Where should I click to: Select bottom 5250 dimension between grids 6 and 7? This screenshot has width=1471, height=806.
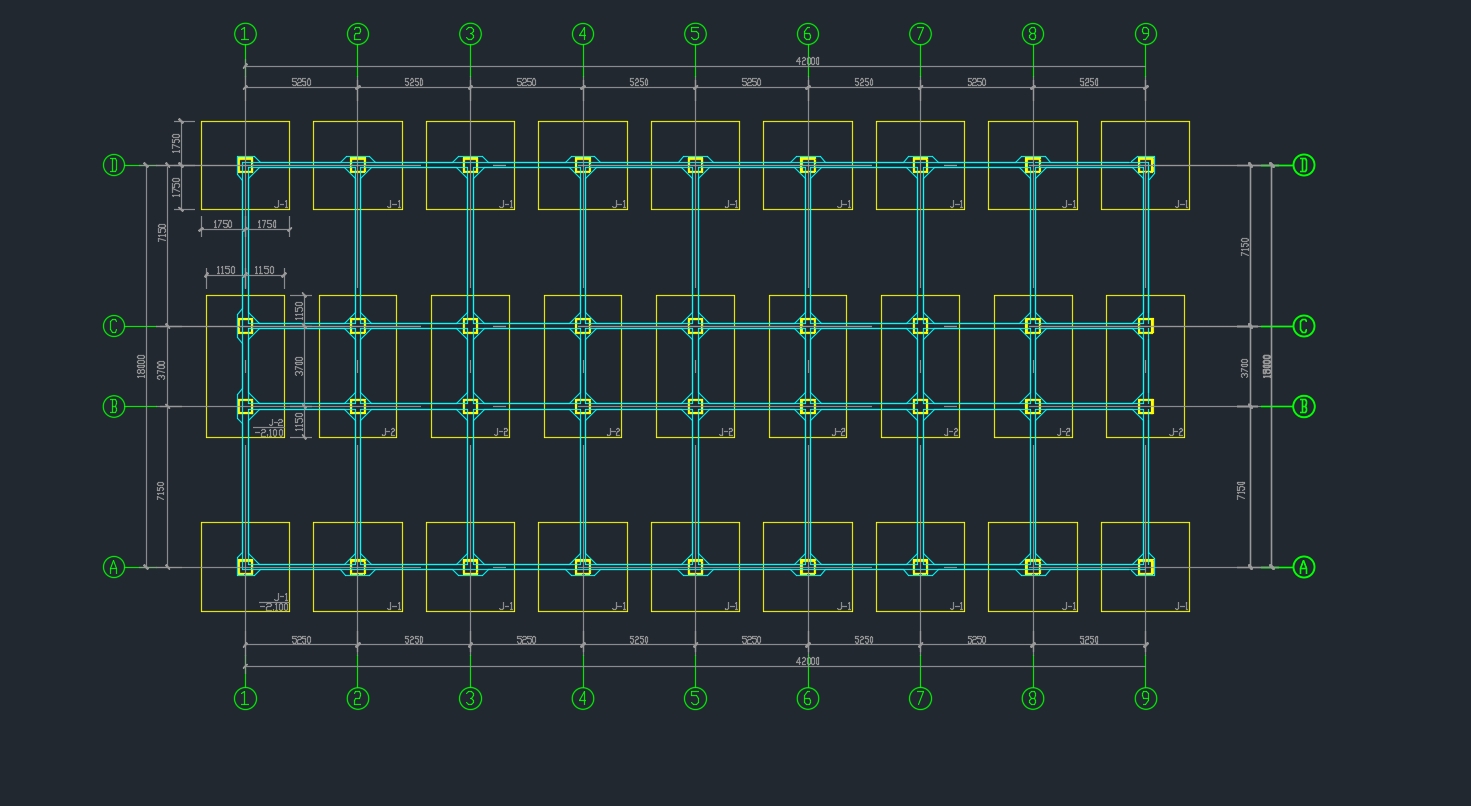point(864,640)
